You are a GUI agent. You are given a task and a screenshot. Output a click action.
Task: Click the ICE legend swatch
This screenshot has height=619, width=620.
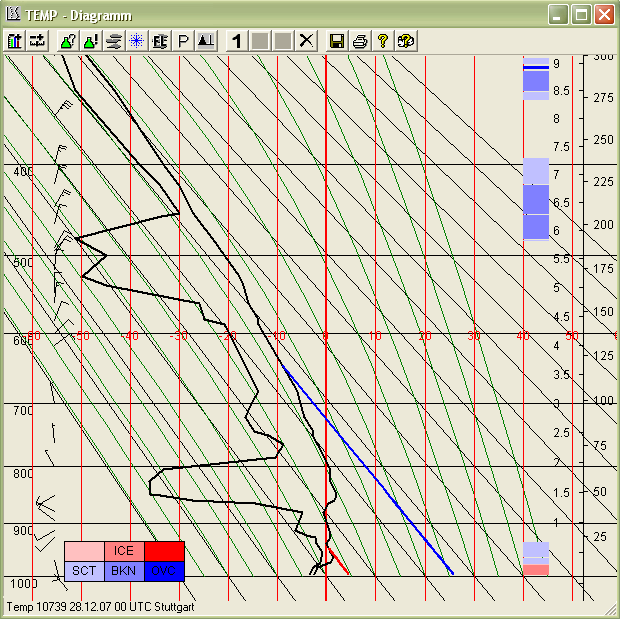[x=124, y=551]
